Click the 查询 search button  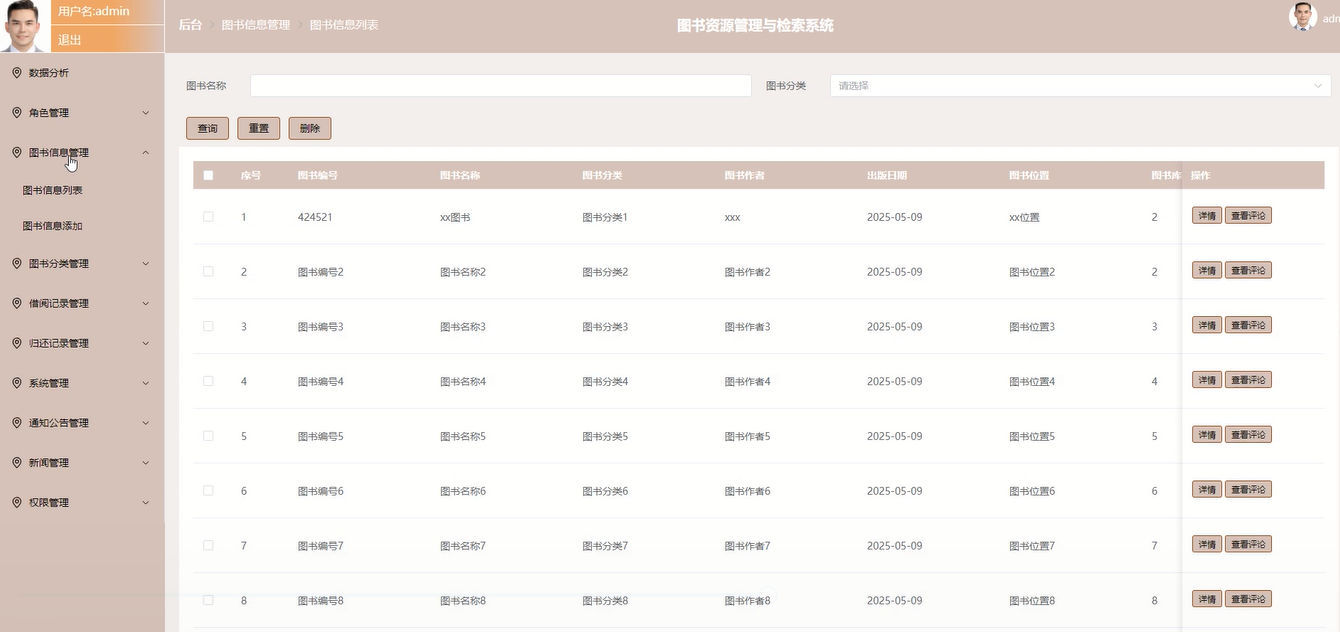[207, 128]
